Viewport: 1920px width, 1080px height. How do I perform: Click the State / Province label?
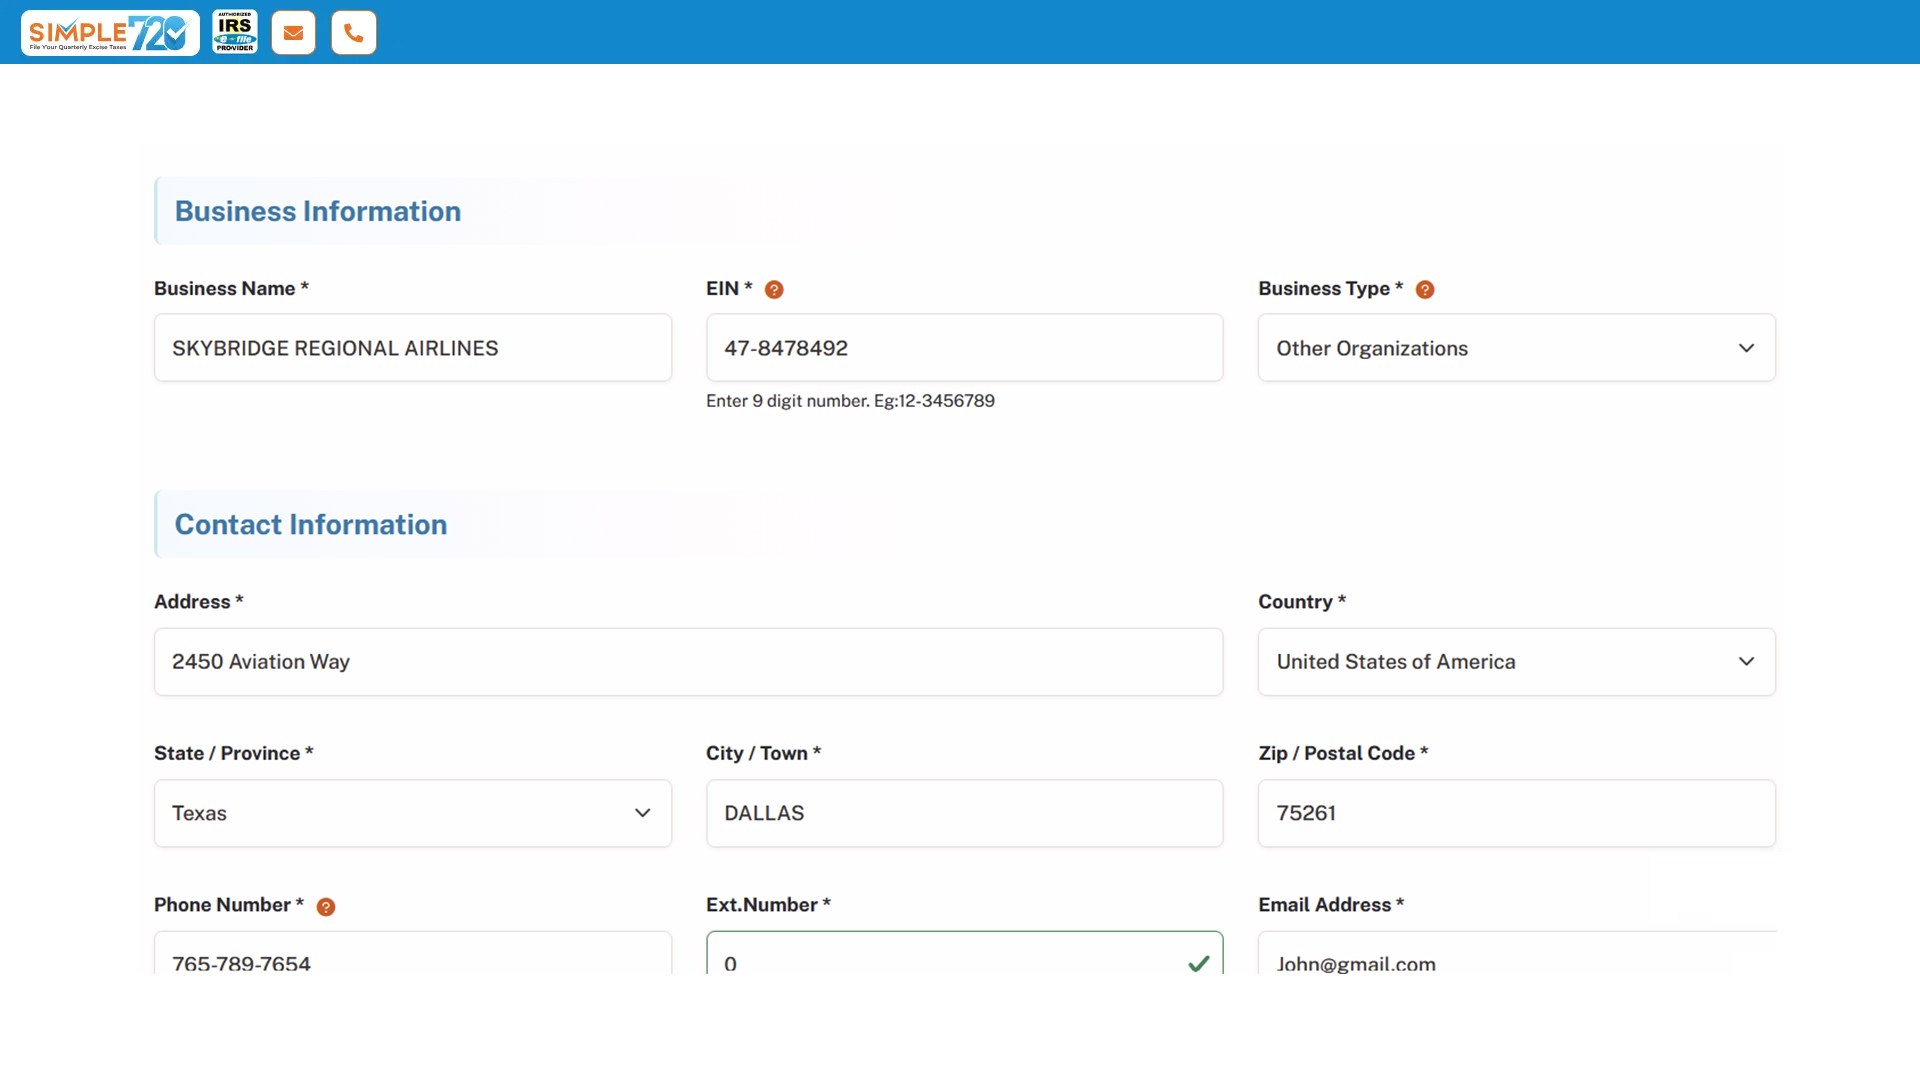(x=234, y=753)
